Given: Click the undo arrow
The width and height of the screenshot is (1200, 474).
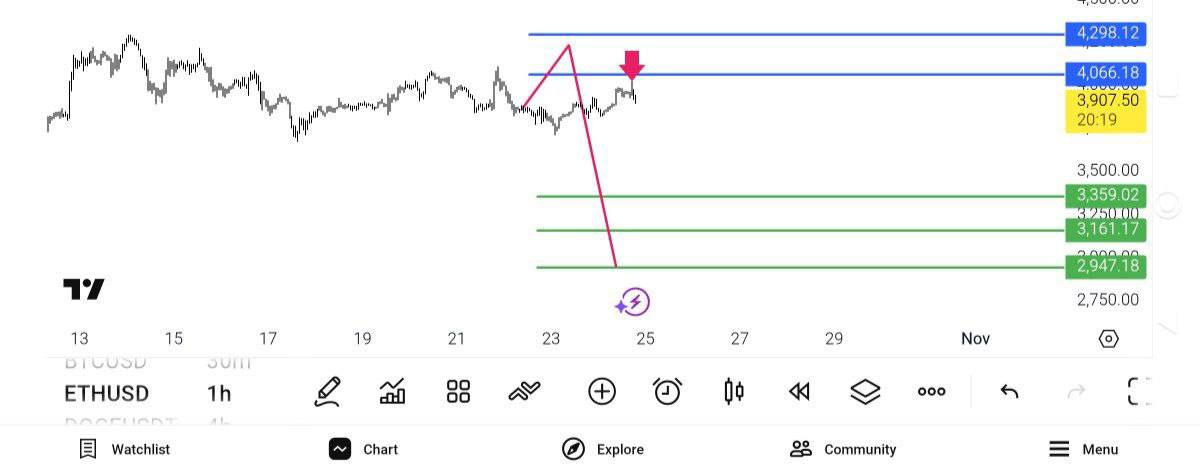Looking at the screenshot, I should pyautogui.click(x=1010, y=392).
